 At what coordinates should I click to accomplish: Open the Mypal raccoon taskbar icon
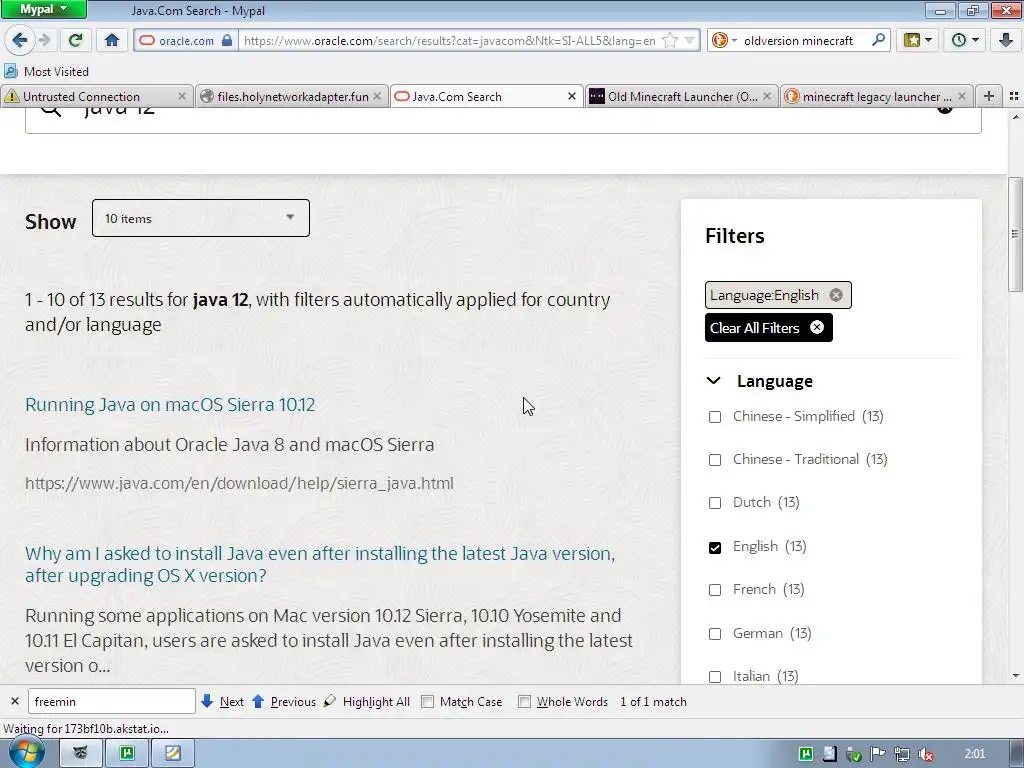tap(80, 754)
